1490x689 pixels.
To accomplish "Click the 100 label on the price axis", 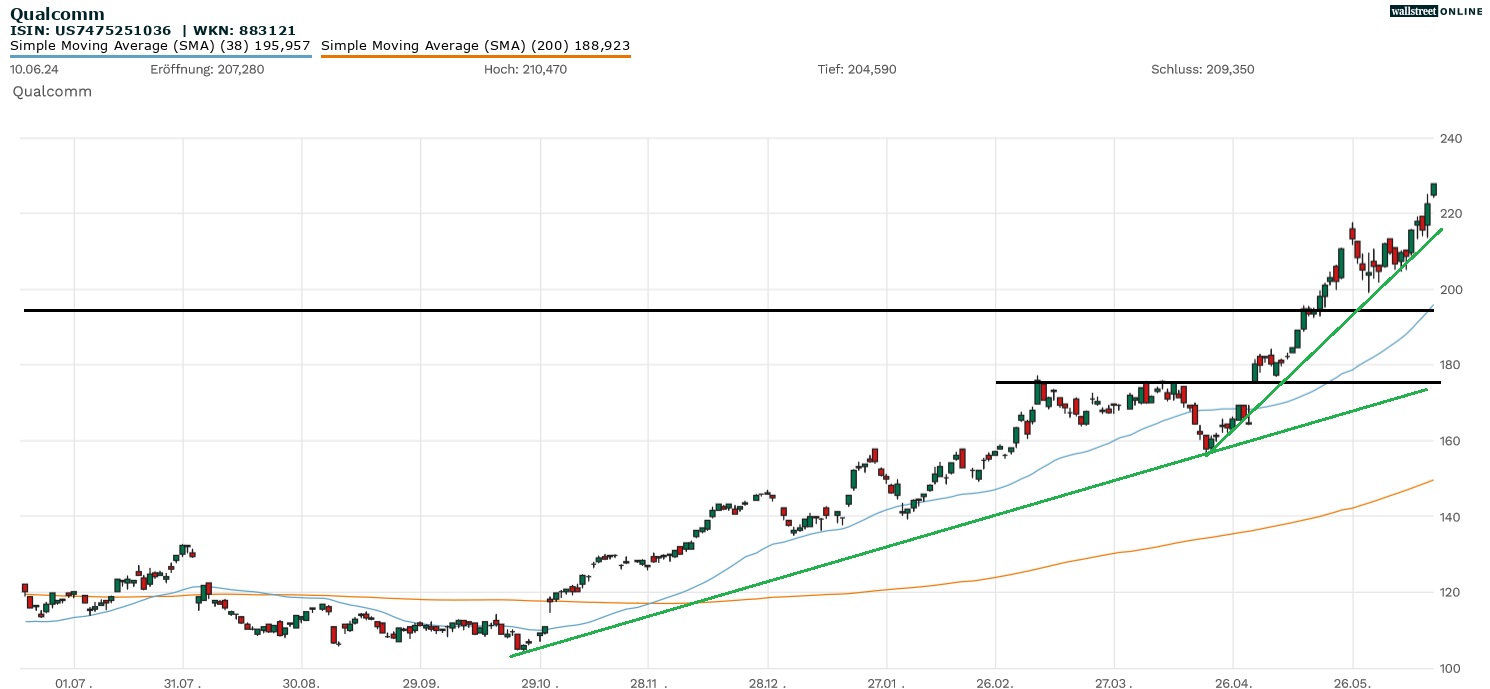I will (x=1450, y=669).
